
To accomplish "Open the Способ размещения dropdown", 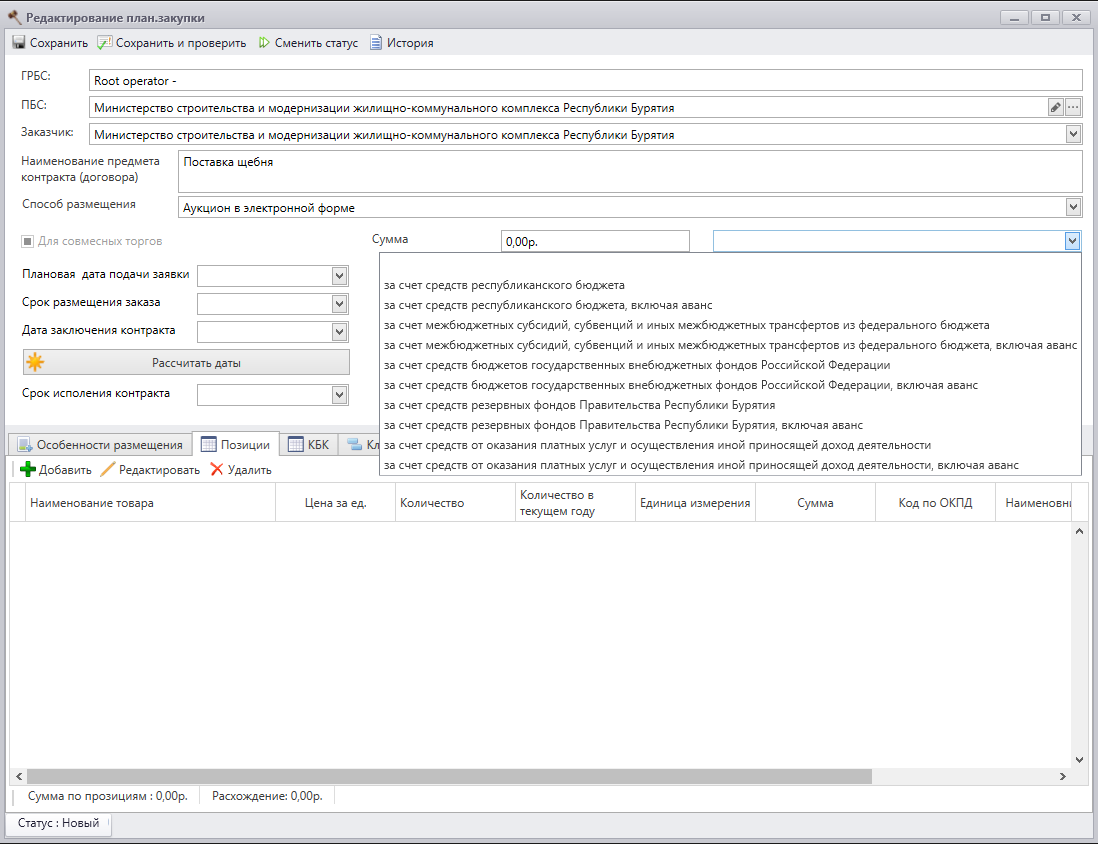I will click(x=1073, y=207).
